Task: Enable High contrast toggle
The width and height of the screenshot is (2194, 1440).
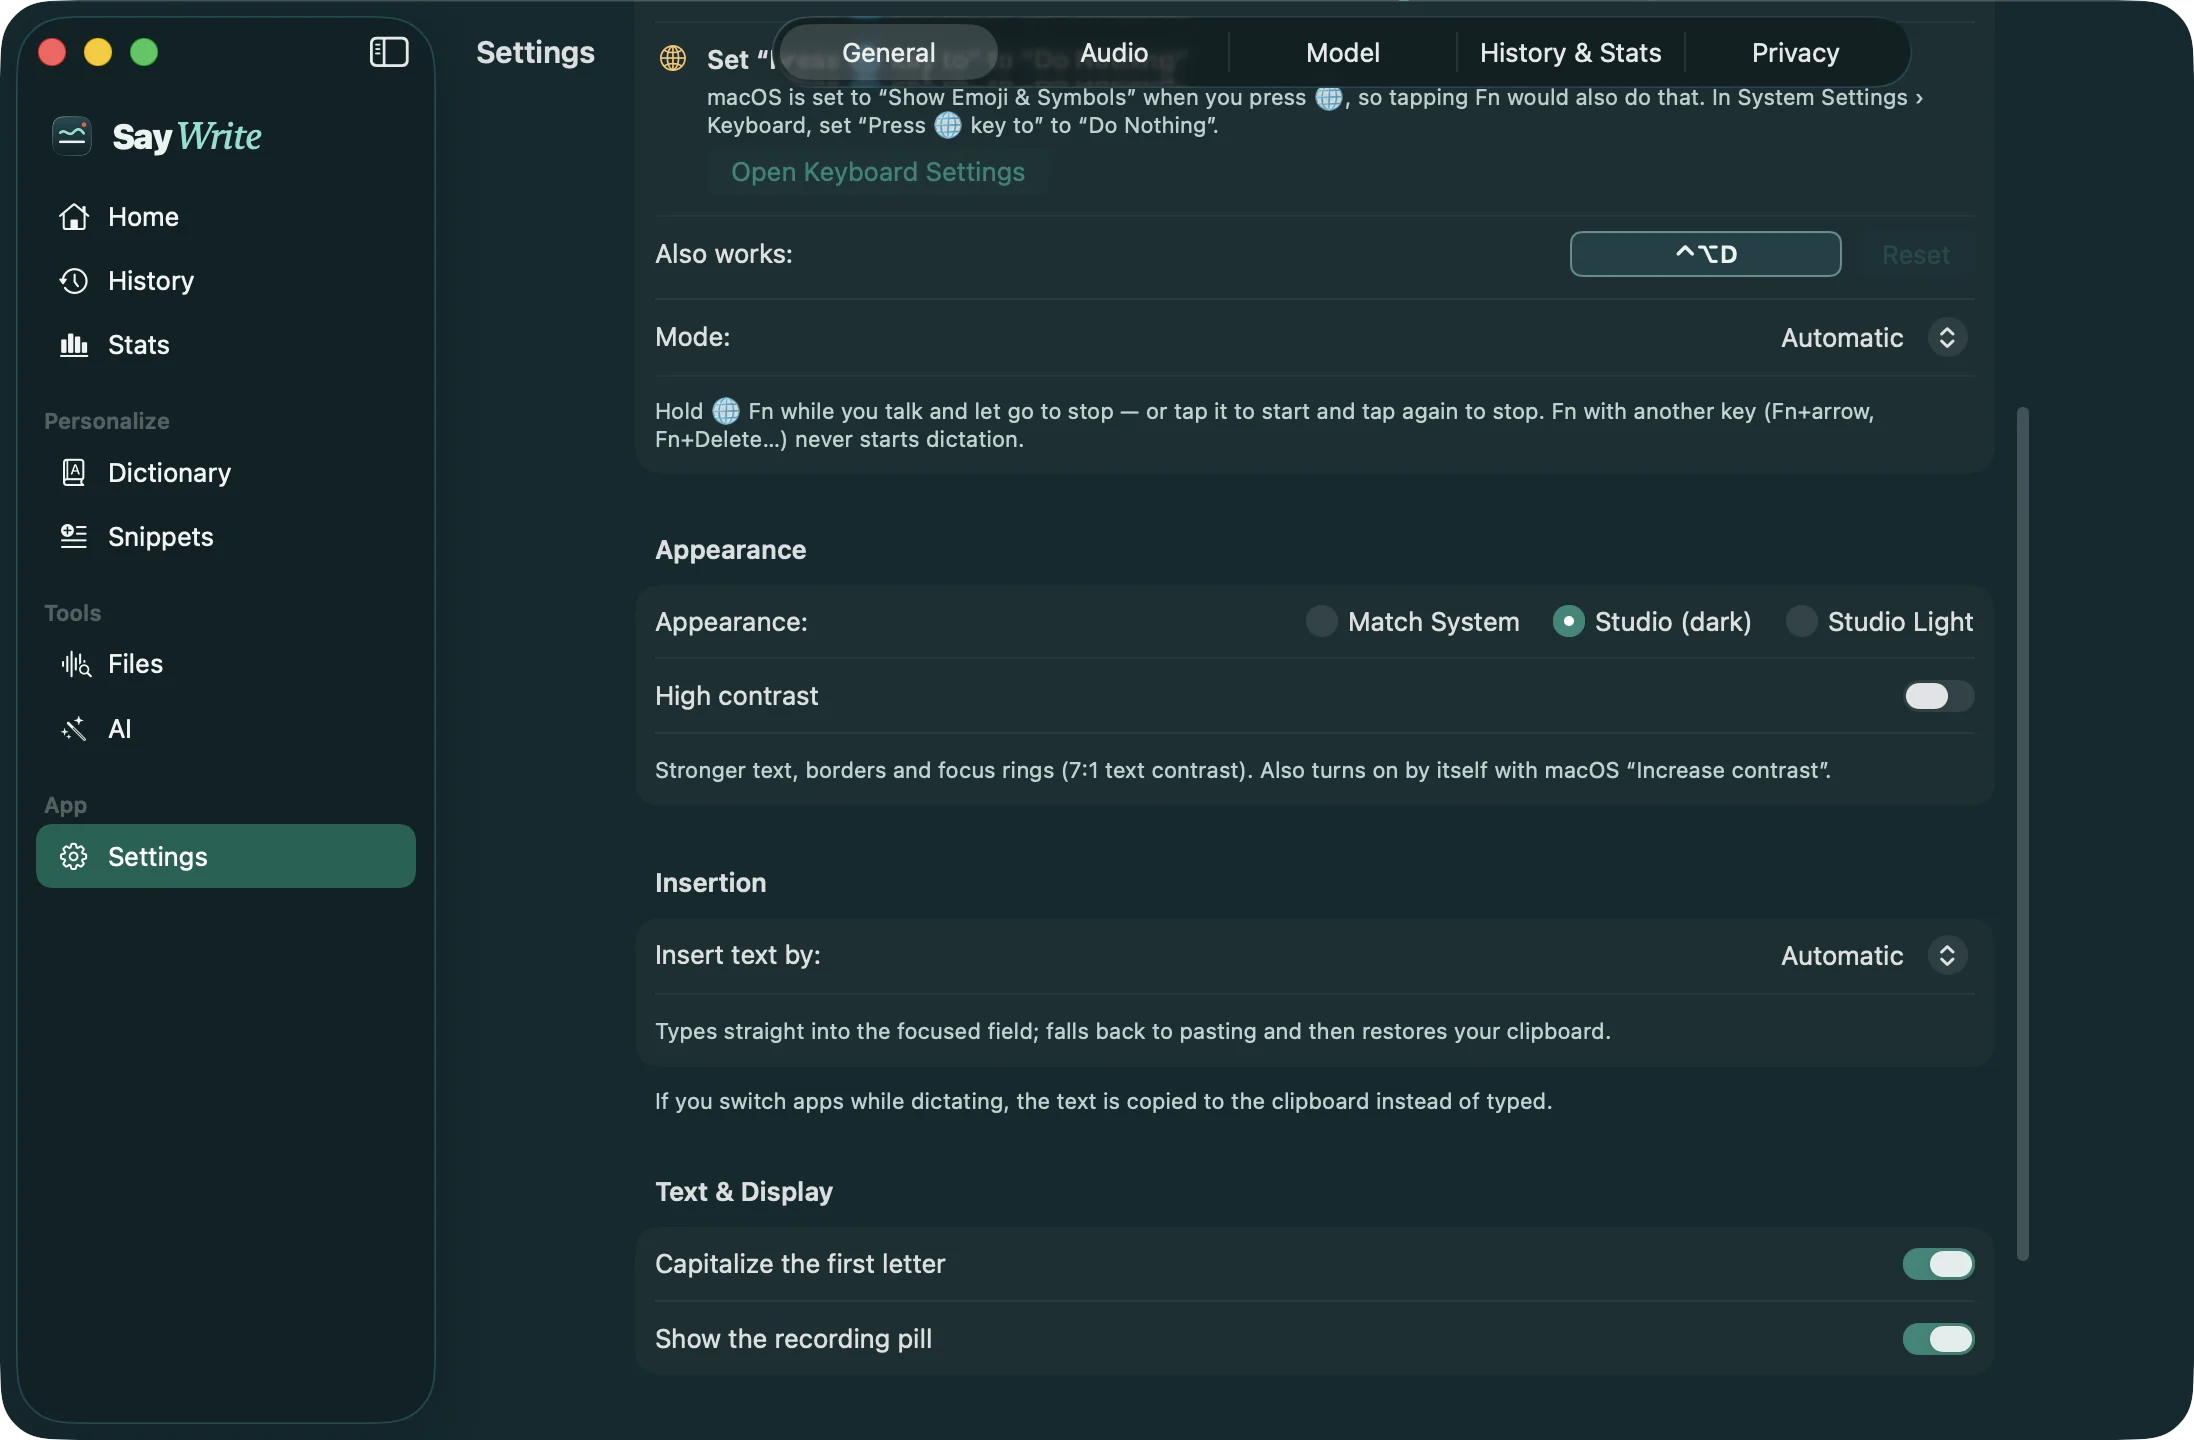Action: click(x=1938, y=696)
